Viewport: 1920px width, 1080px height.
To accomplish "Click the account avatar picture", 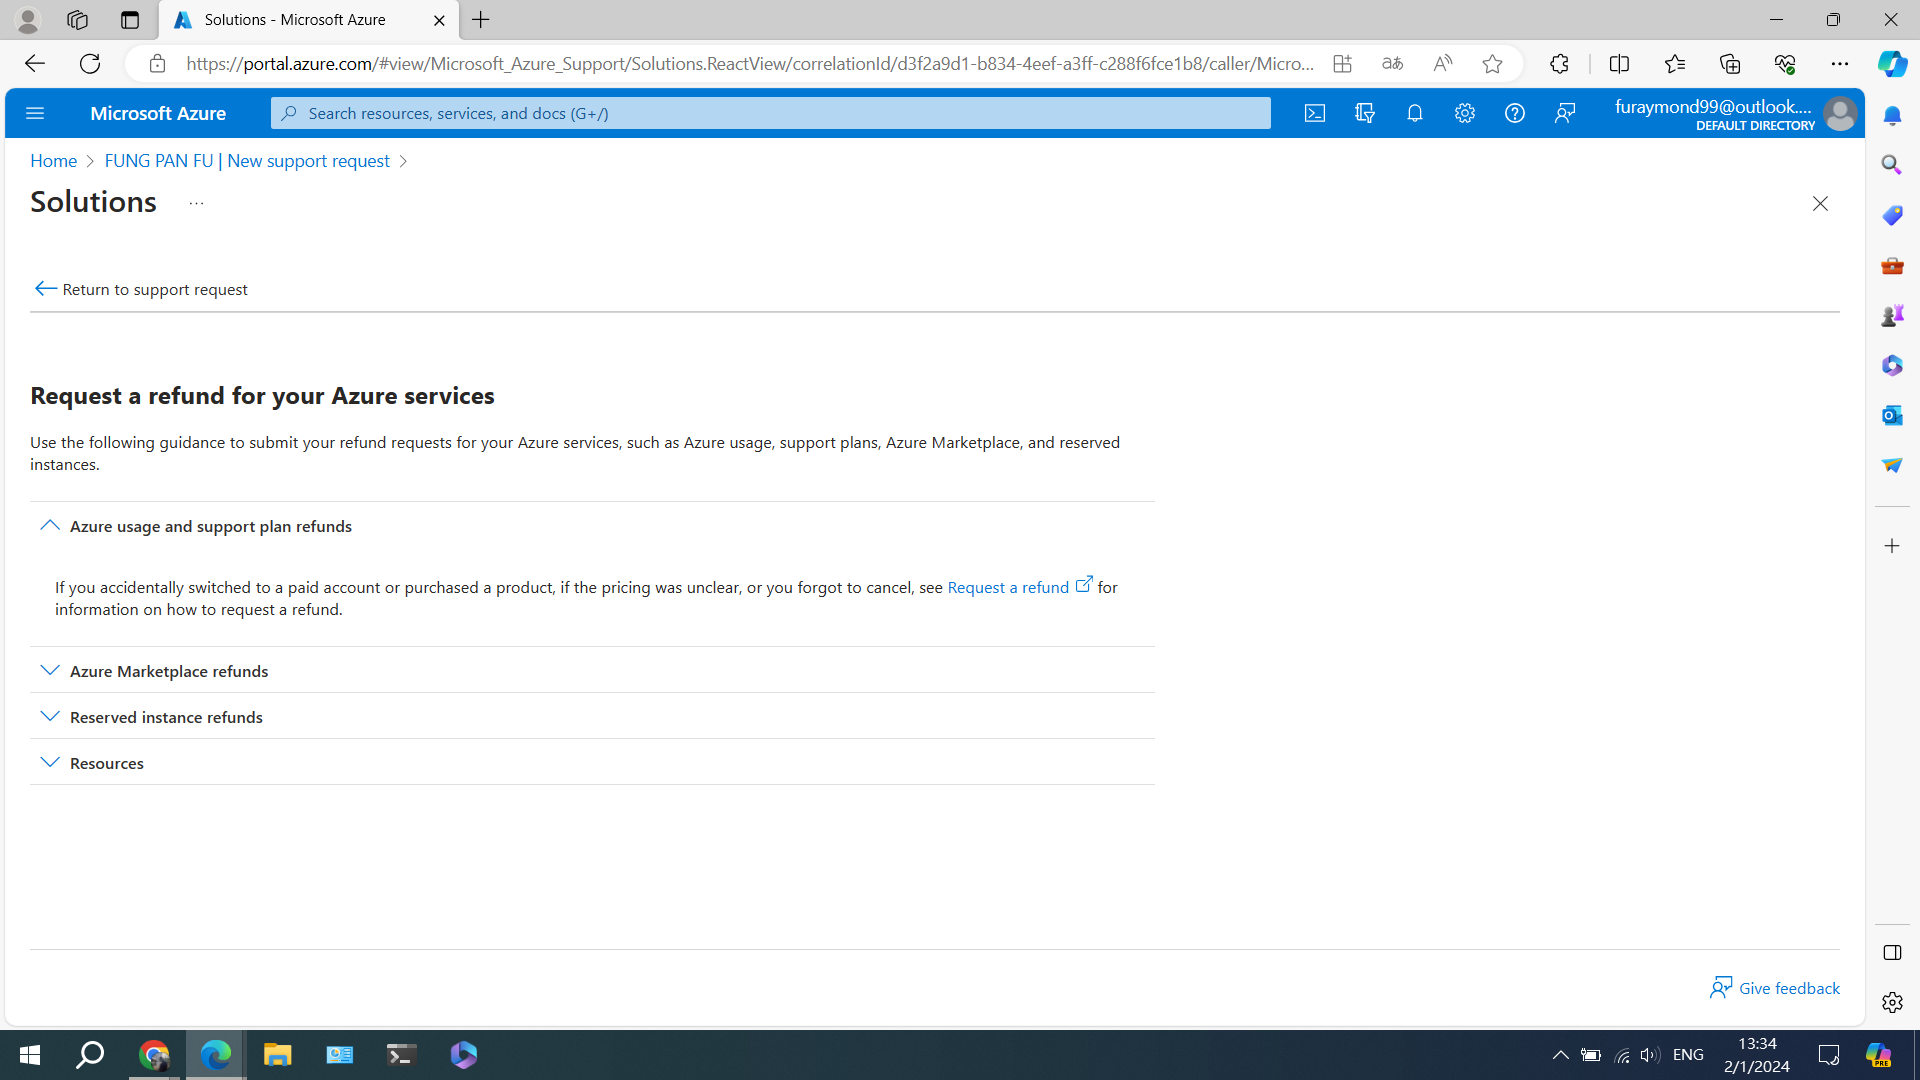I will point(1840,113).
